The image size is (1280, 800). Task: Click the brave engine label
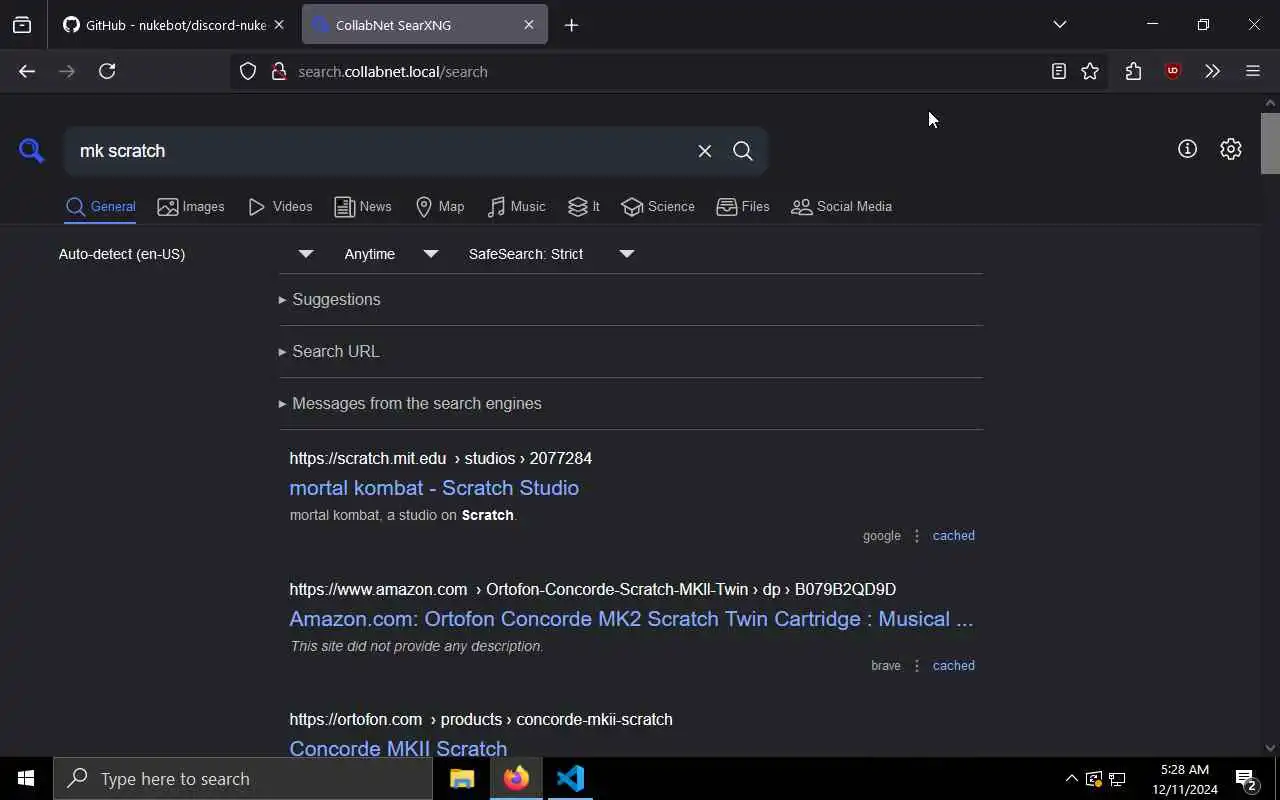[x=886, y=666]
